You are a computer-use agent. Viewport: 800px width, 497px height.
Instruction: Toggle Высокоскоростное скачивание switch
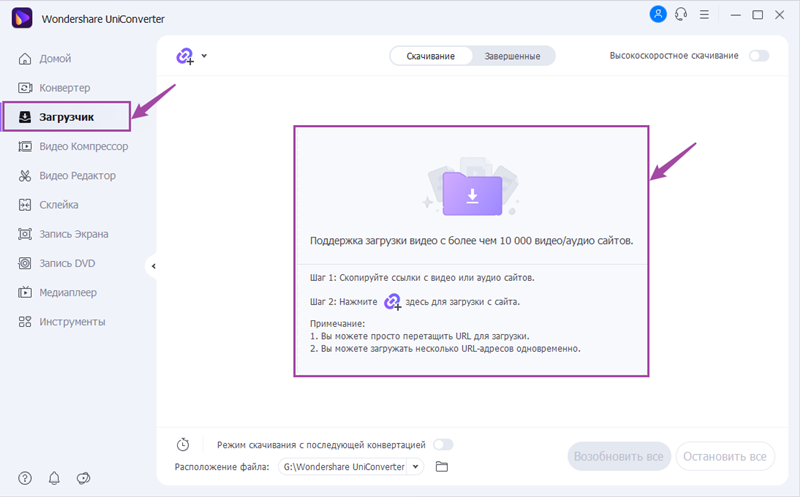pos(759,56)
